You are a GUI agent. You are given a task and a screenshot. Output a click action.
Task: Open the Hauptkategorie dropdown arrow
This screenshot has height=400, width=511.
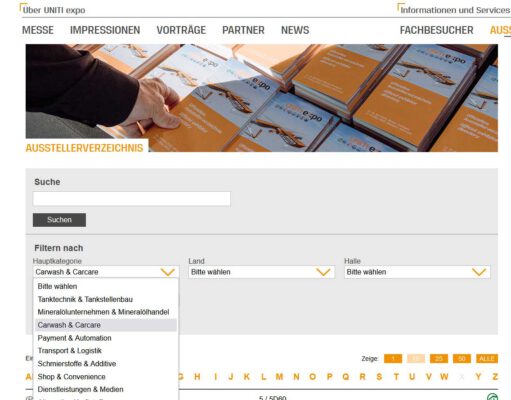(168, 272)
